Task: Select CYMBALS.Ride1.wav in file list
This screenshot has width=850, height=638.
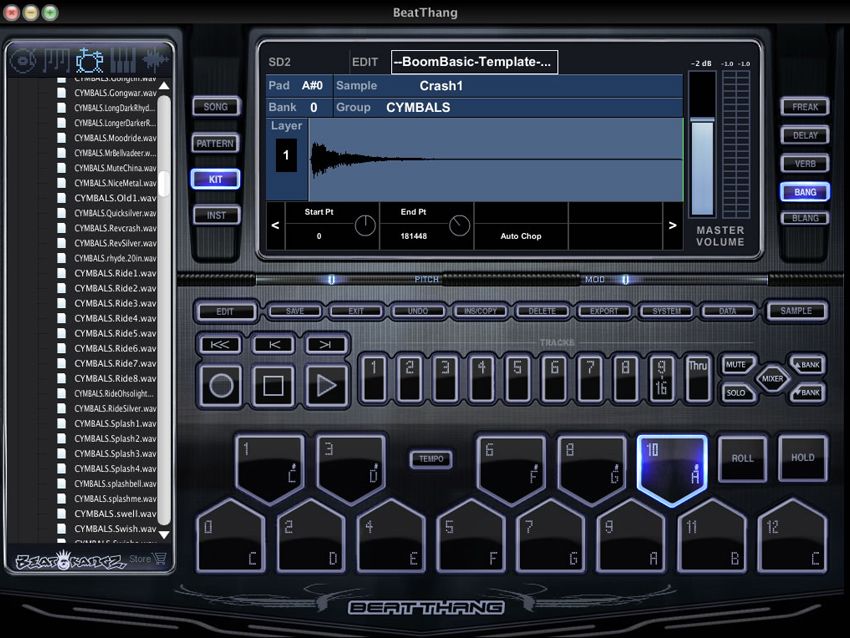Action: pos(110,273)
